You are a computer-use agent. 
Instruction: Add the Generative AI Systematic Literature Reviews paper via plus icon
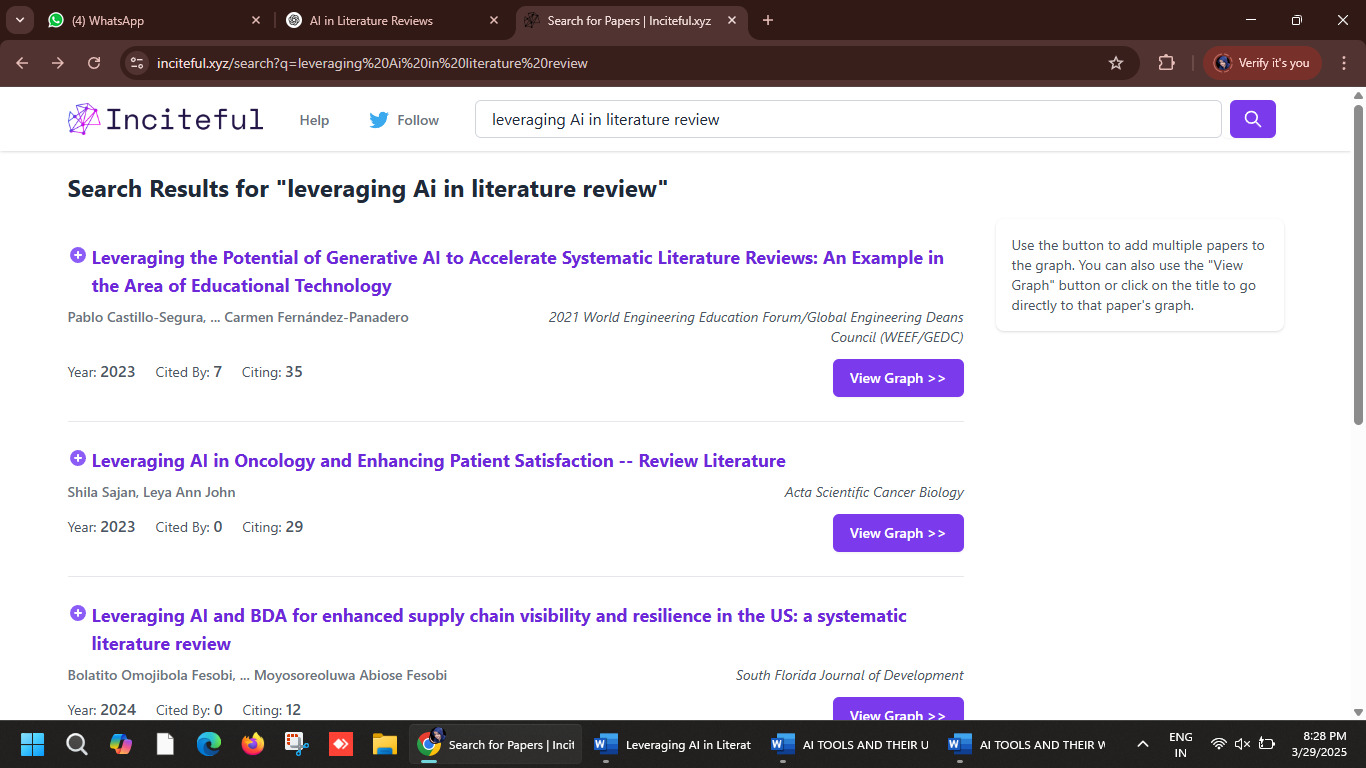pos(78,255)
